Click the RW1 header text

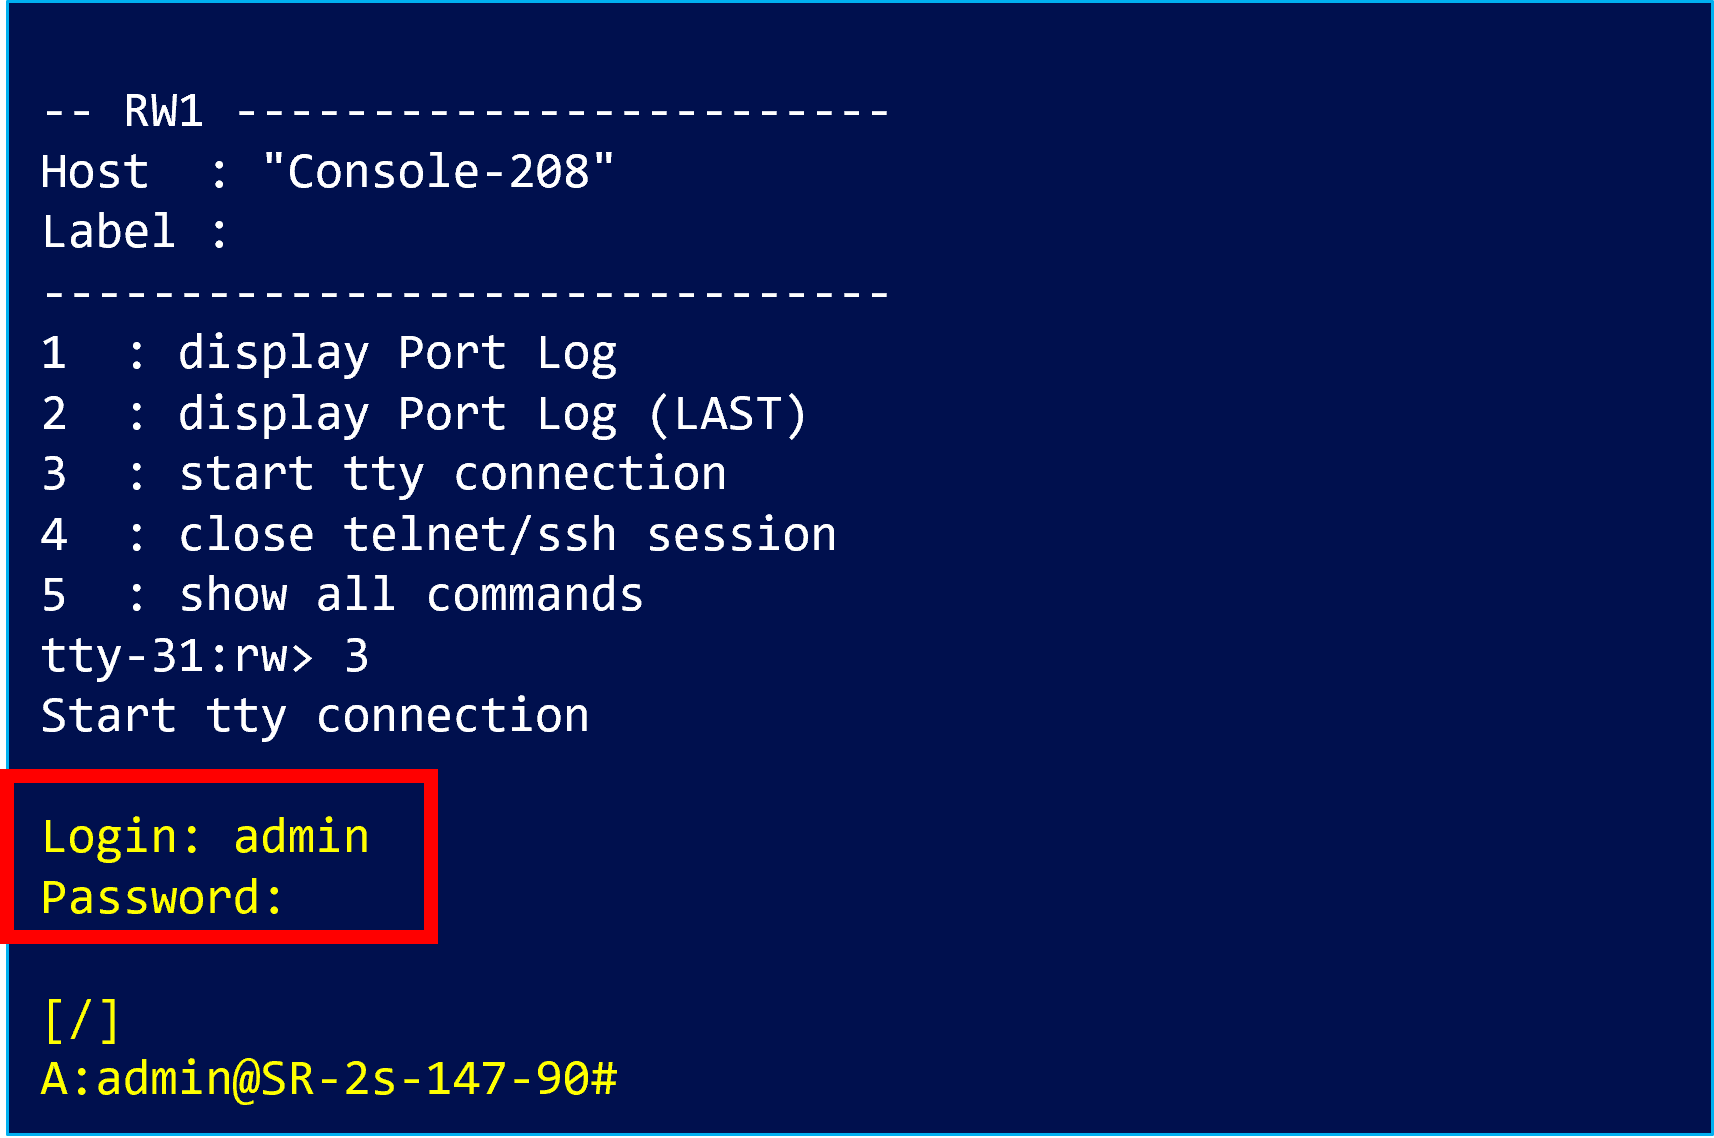coord(163,111)
